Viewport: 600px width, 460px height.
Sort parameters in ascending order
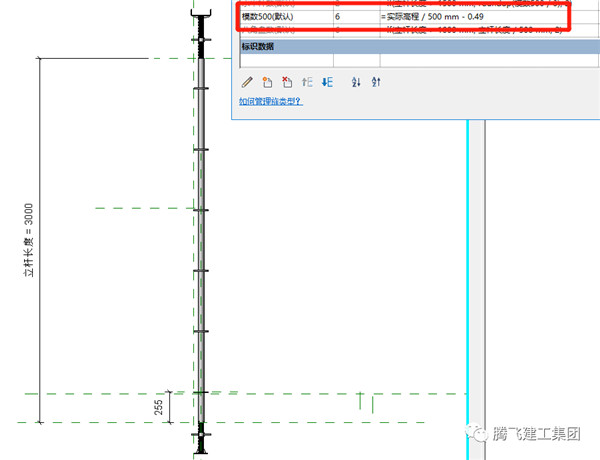pos(356,82)
